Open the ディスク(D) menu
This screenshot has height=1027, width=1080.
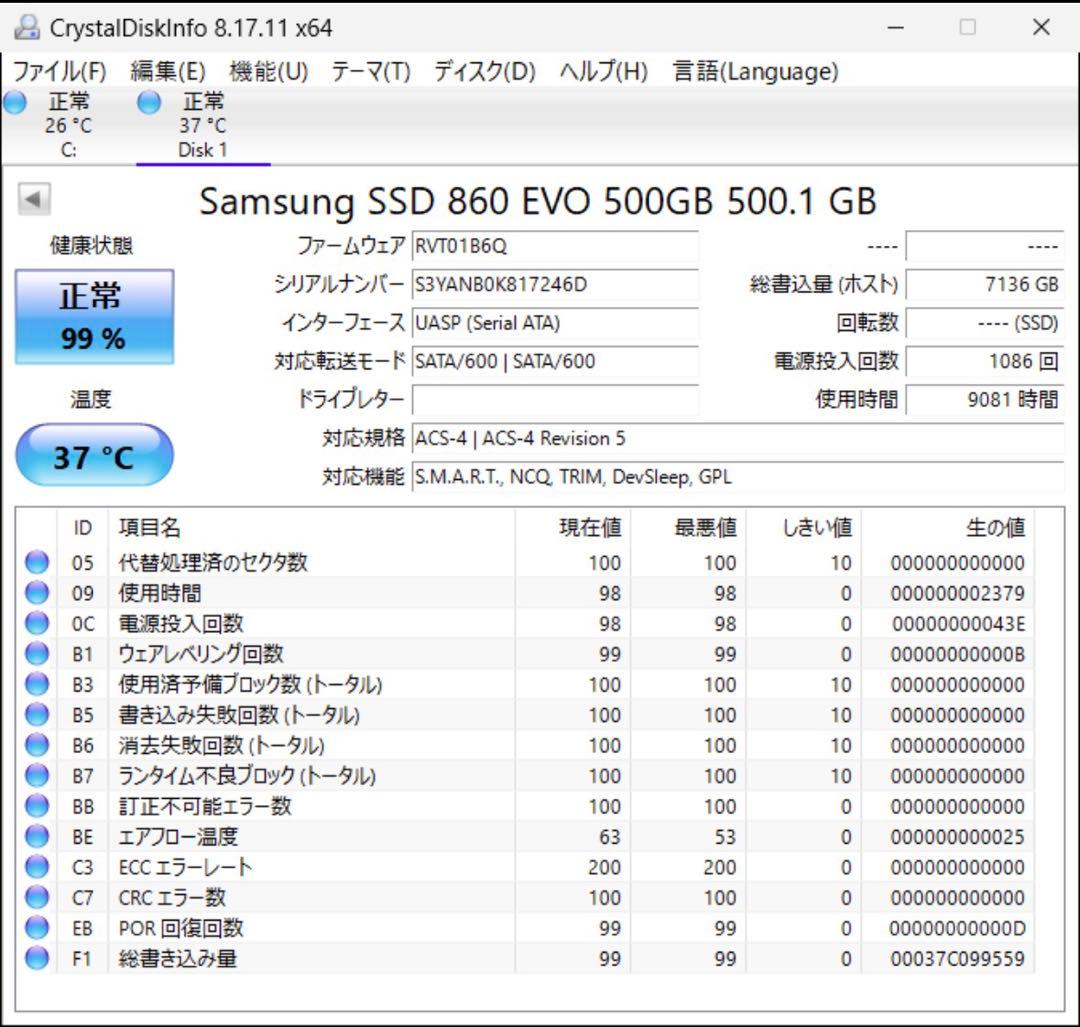pos(485,71)
